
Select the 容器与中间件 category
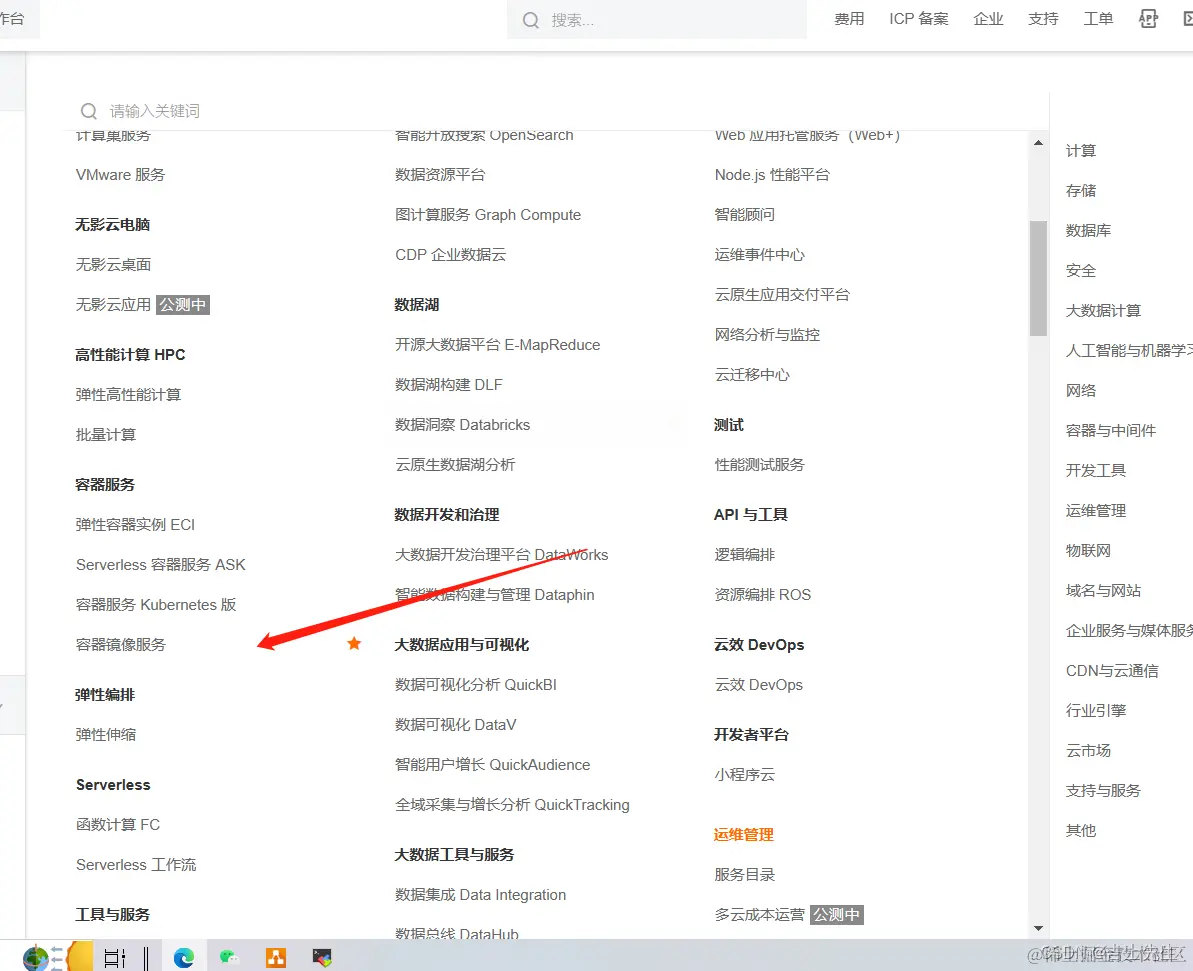point(1111,431)
